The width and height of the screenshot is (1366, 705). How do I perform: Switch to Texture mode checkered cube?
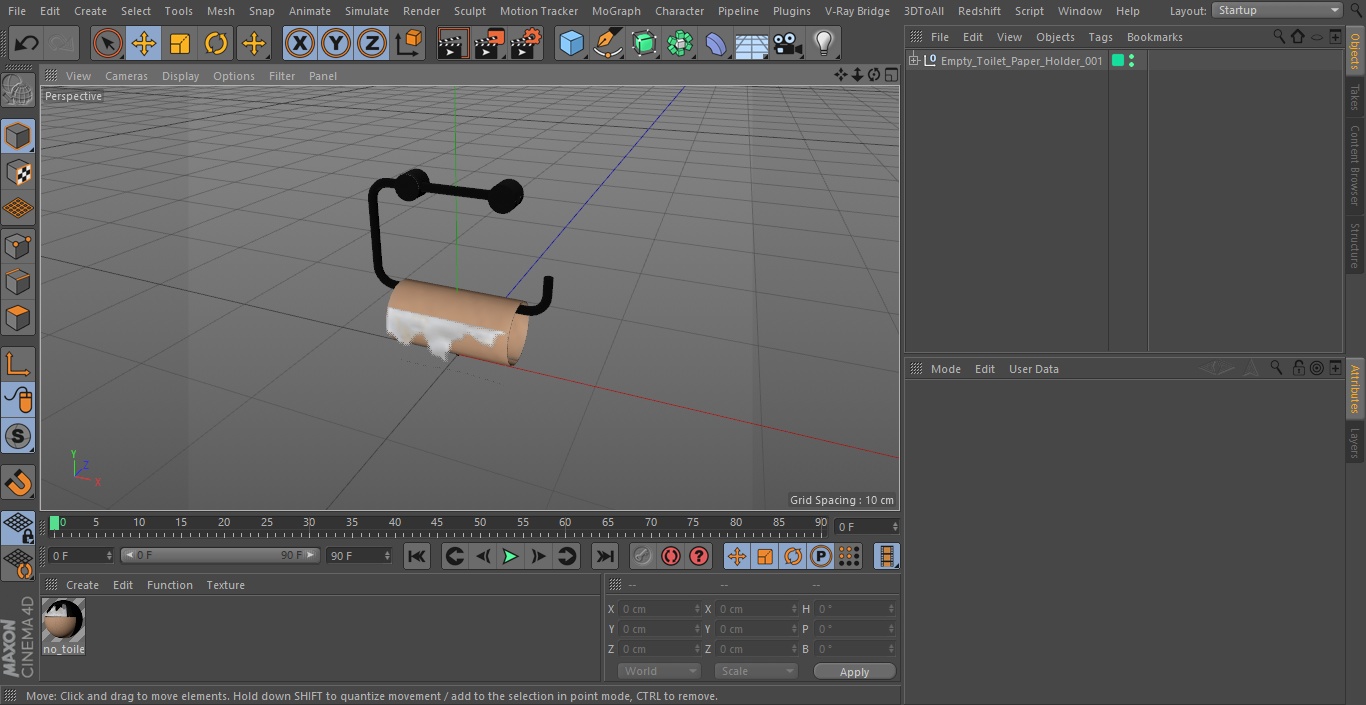(x=18, y=172)
